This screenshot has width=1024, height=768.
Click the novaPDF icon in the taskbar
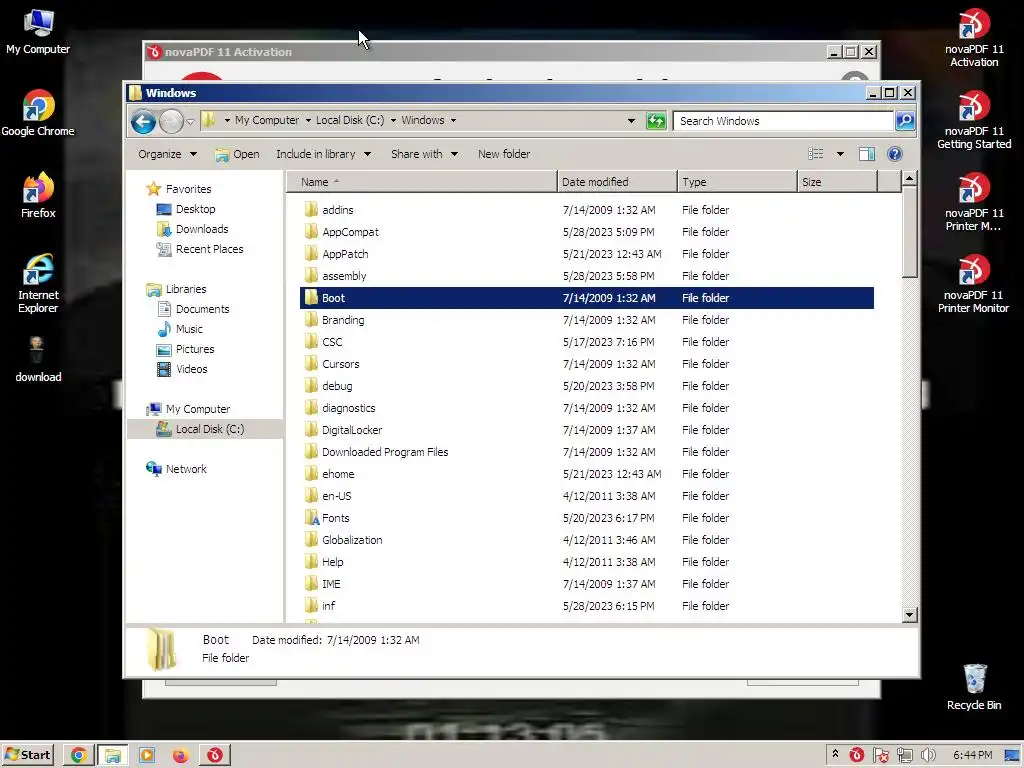(215, 756)
